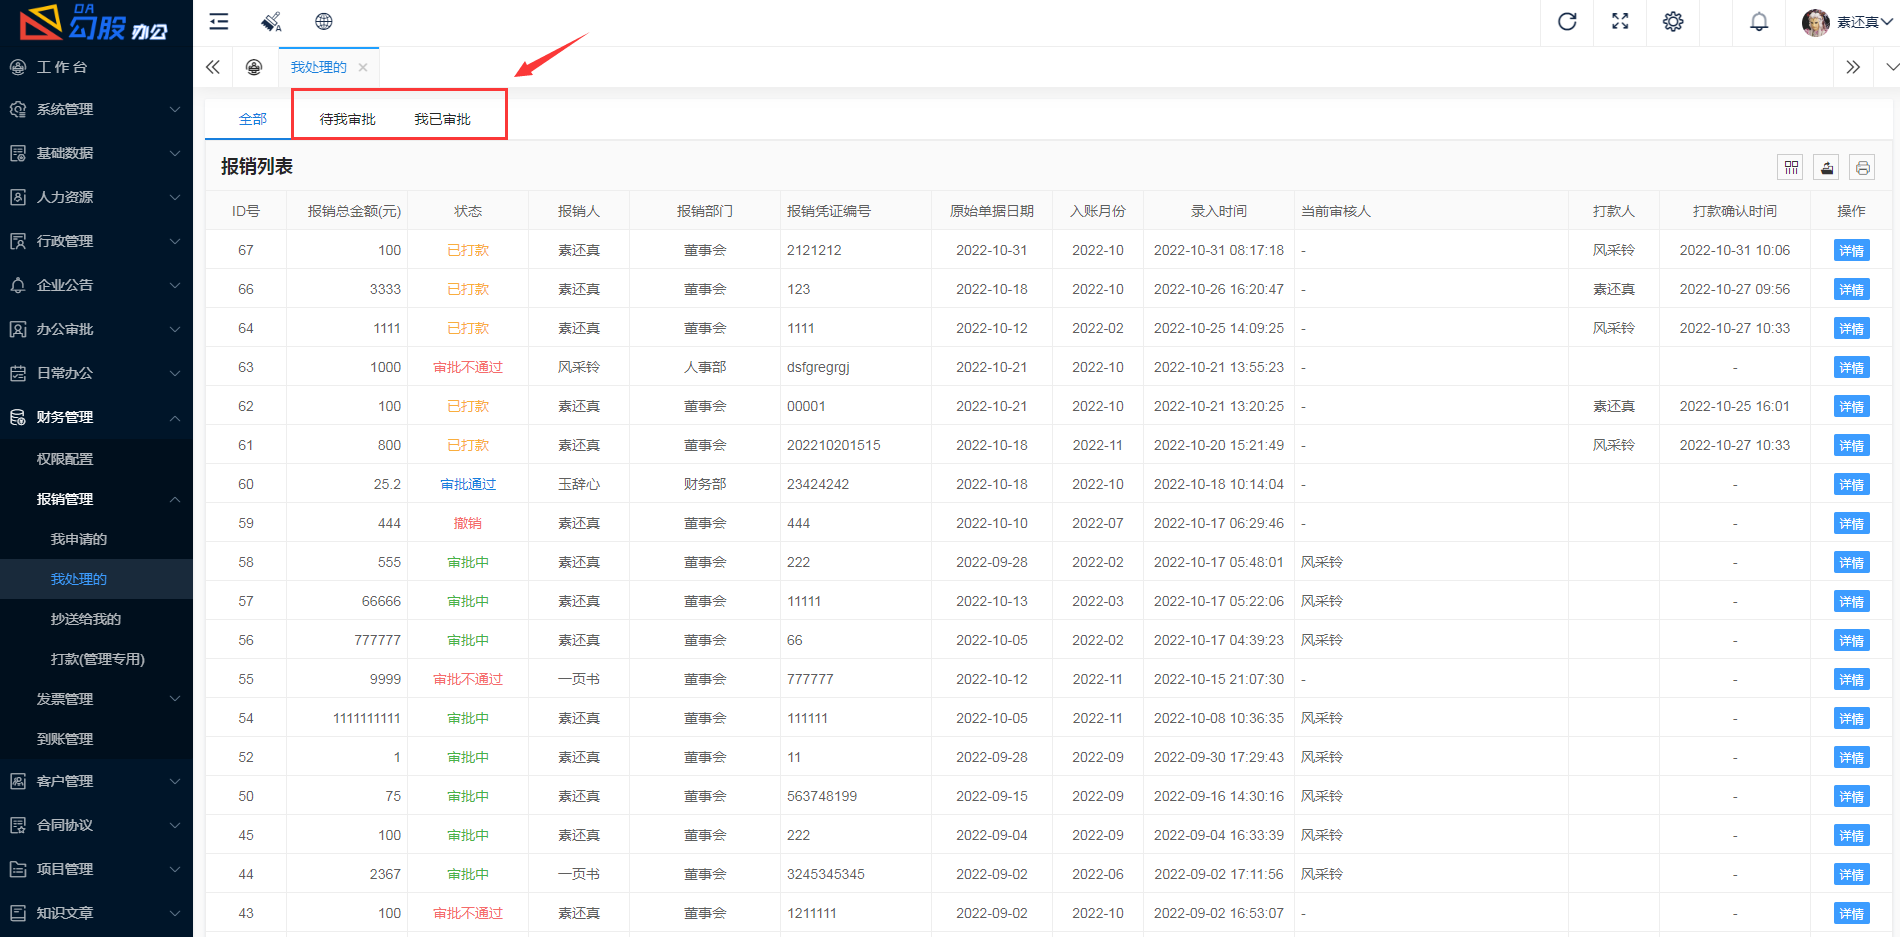Click user avatar picture
The height and width of the screenshot is (937, 1900).
(1816, 22)
